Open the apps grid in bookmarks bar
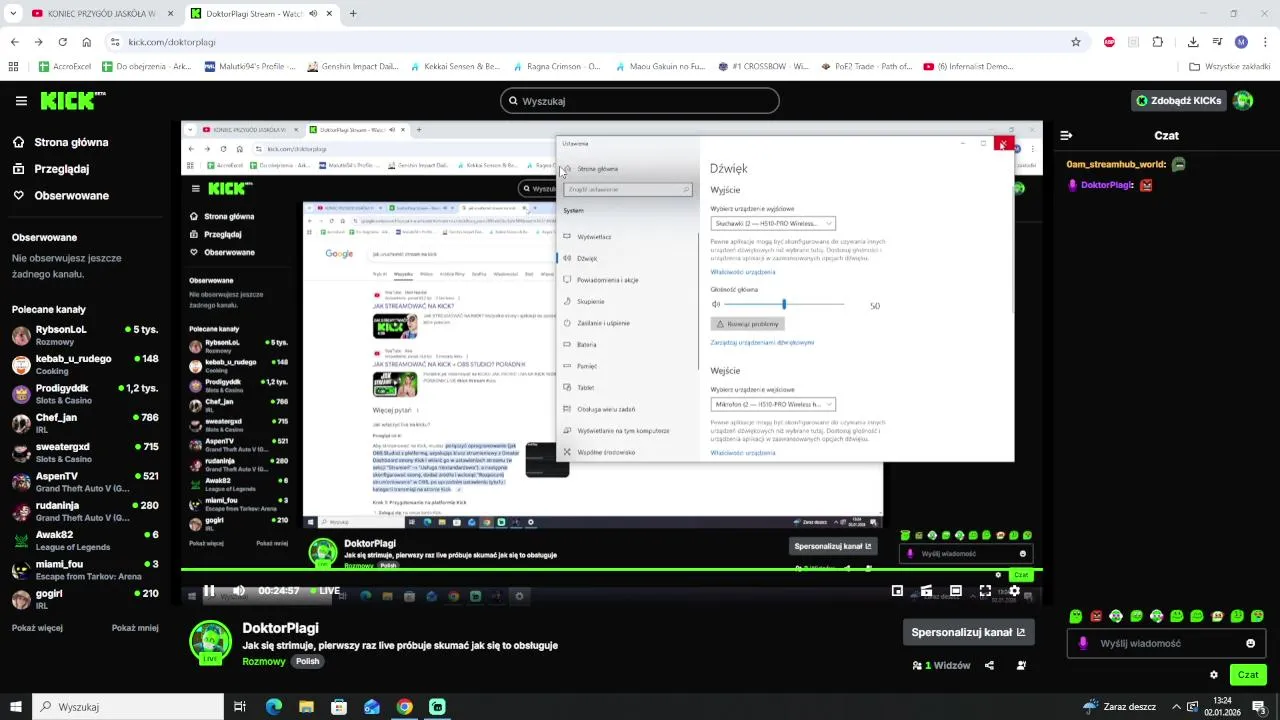Viewport: 1280px width, 720px height. [x=13, y=67]
